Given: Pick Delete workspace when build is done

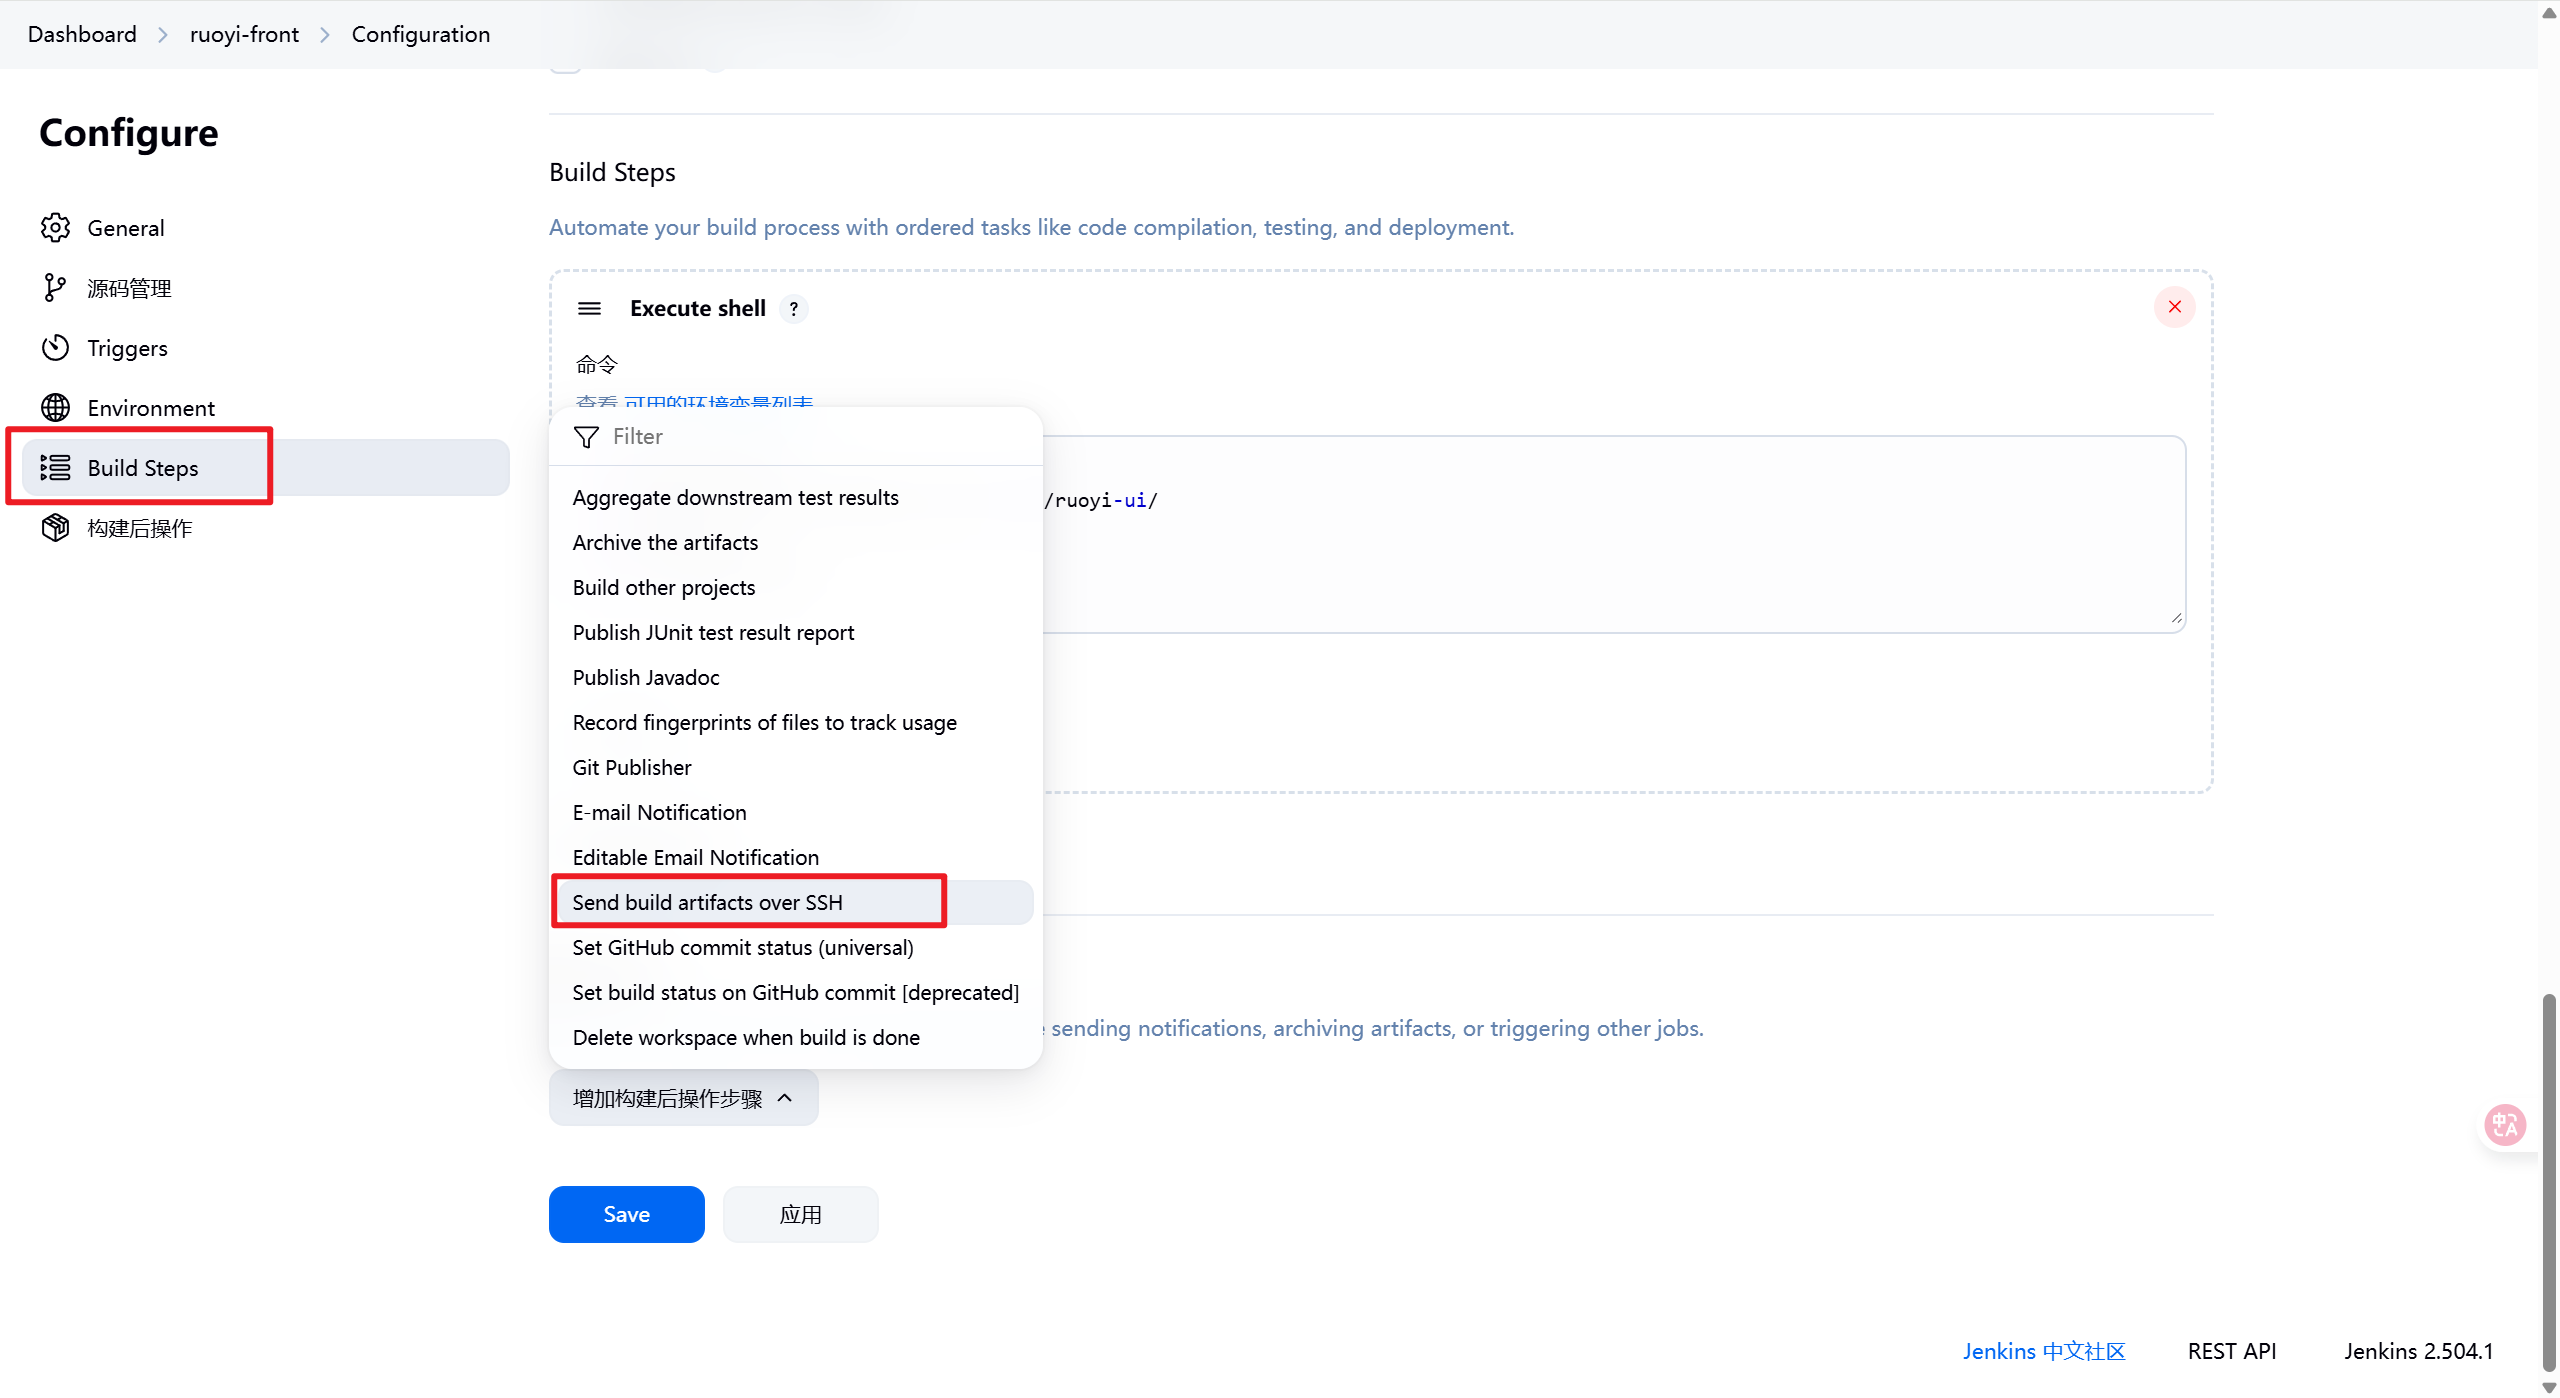Looking at the screenshot, I should click(x=746, y=1037).
